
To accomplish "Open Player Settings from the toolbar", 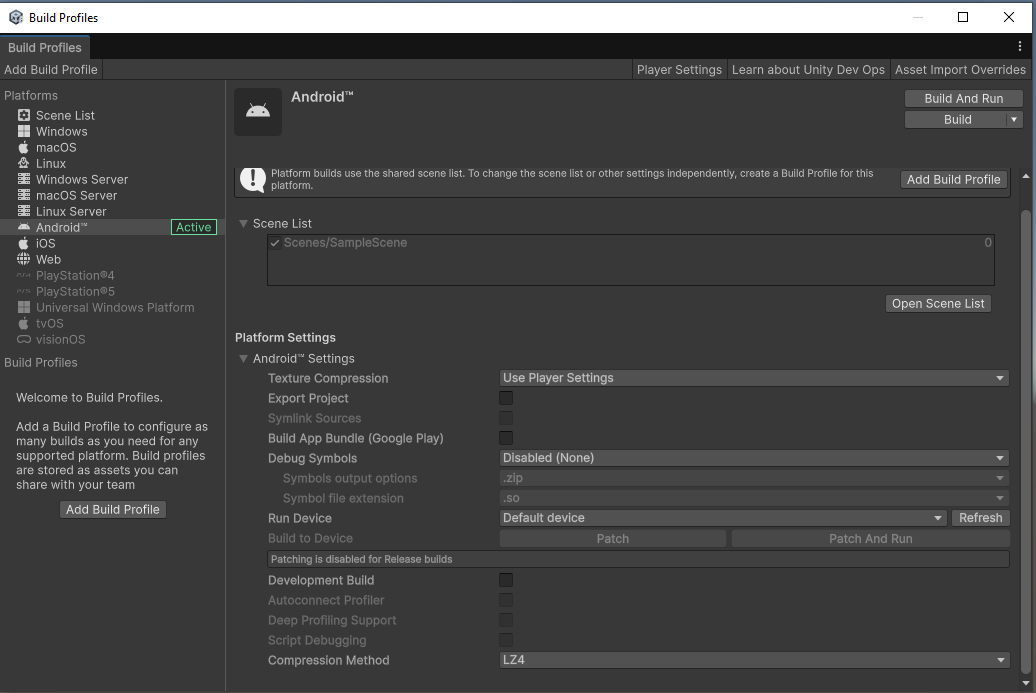I will pos(679,69).
